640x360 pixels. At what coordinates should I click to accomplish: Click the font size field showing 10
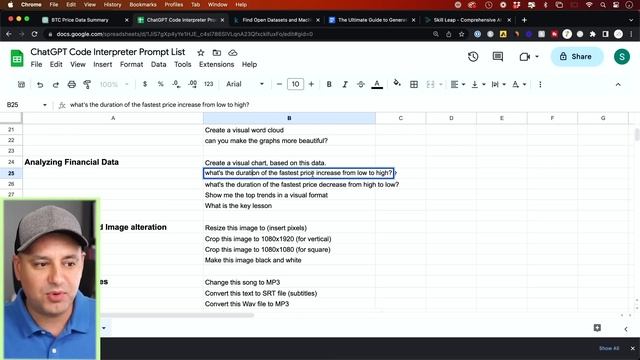(x=295, y=84)
